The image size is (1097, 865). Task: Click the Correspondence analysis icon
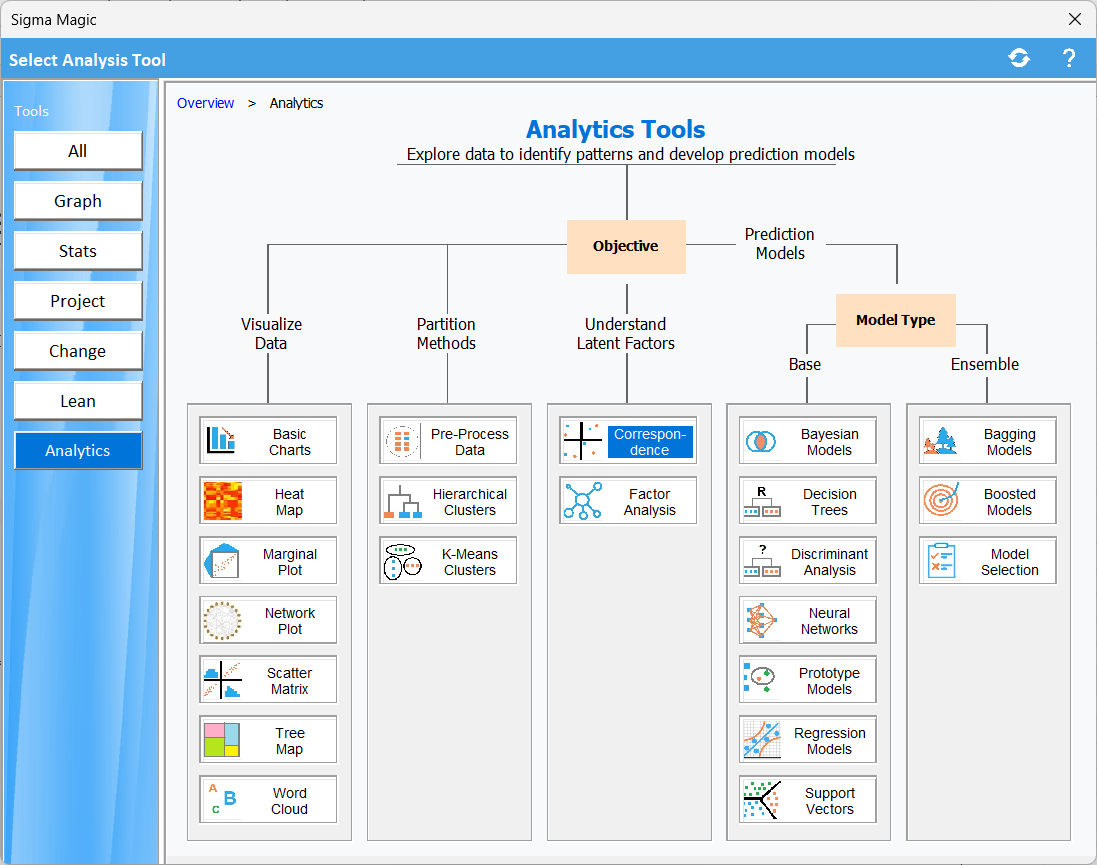pyautogui.click(x=582, y=441)
